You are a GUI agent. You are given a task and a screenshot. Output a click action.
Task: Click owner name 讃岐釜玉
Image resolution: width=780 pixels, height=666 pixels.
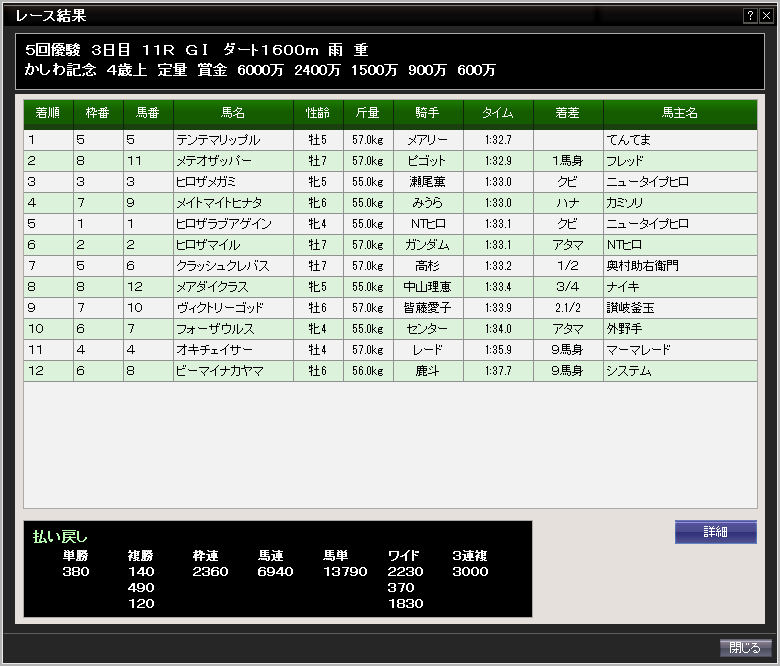630,308
